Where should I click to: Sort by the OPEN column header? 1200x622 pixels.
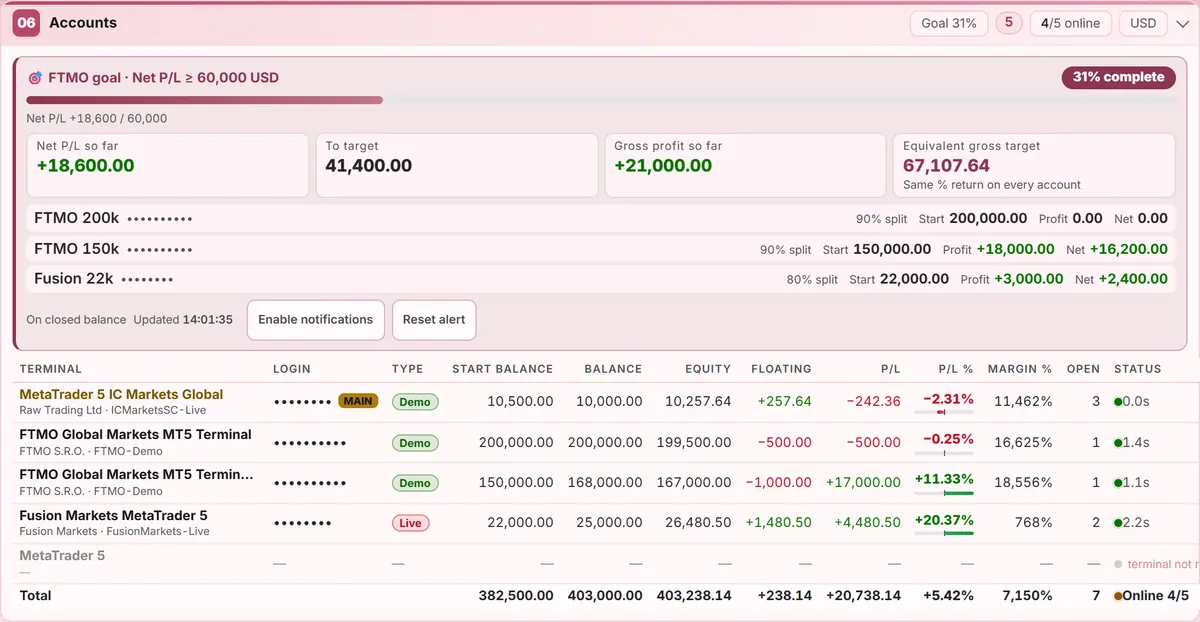pos(1083,369)
